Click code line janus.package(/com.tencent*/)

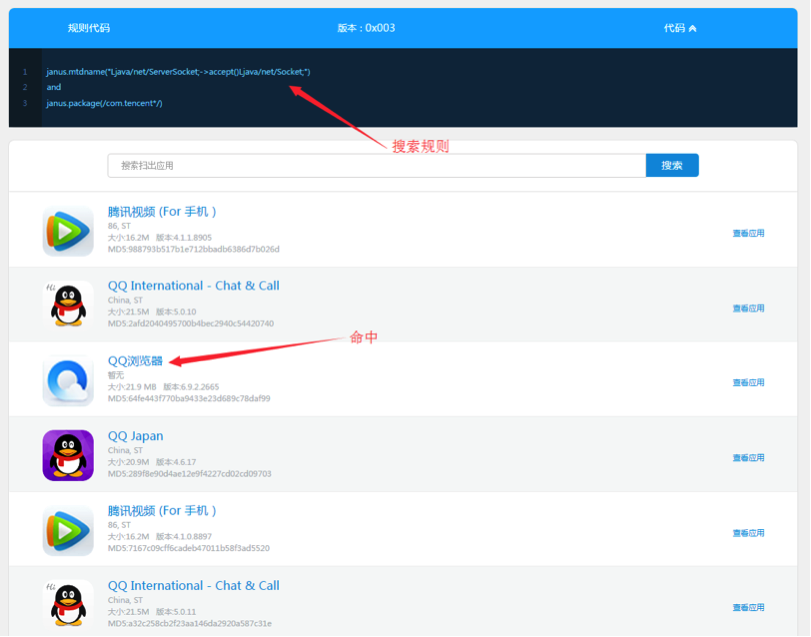pos(104,103)
